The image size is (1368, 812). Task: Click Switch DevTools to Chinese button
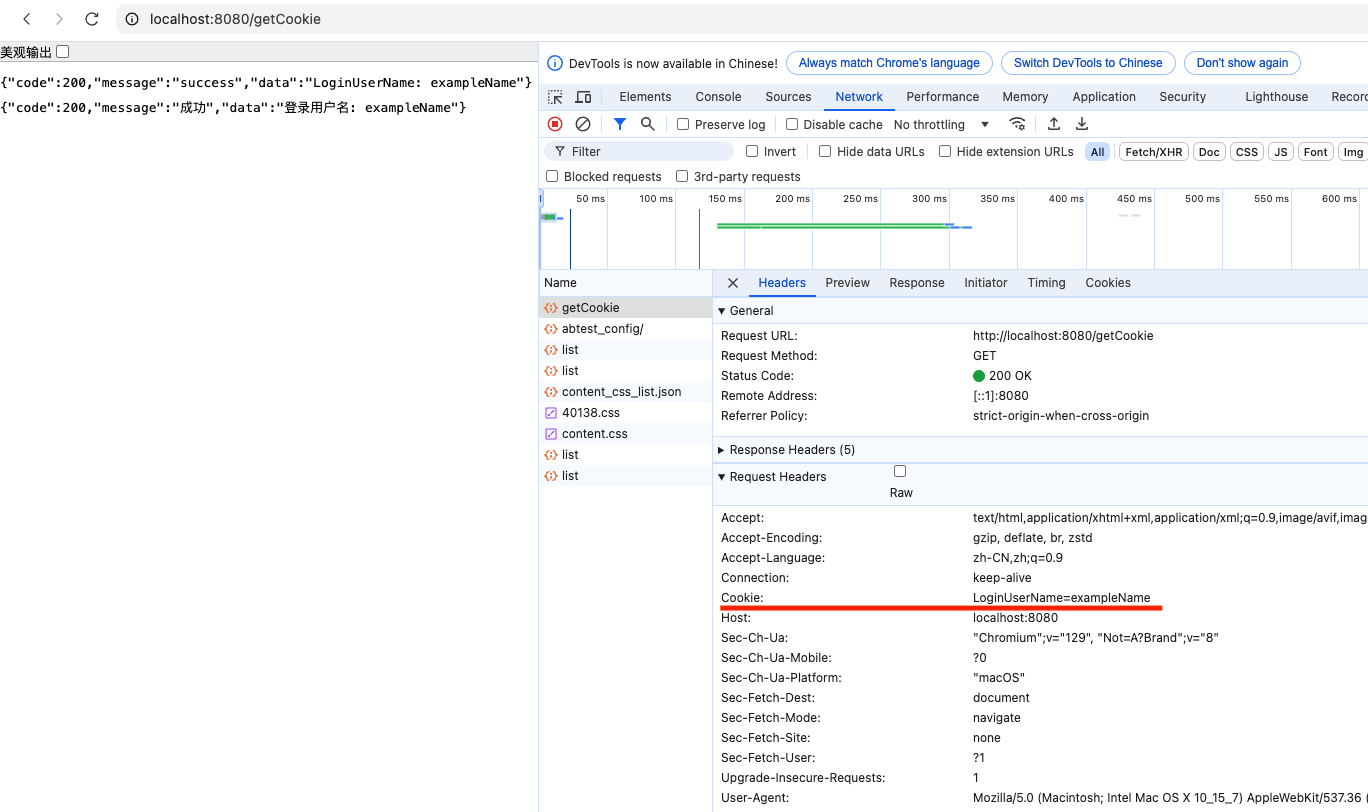click(1088, 63)
